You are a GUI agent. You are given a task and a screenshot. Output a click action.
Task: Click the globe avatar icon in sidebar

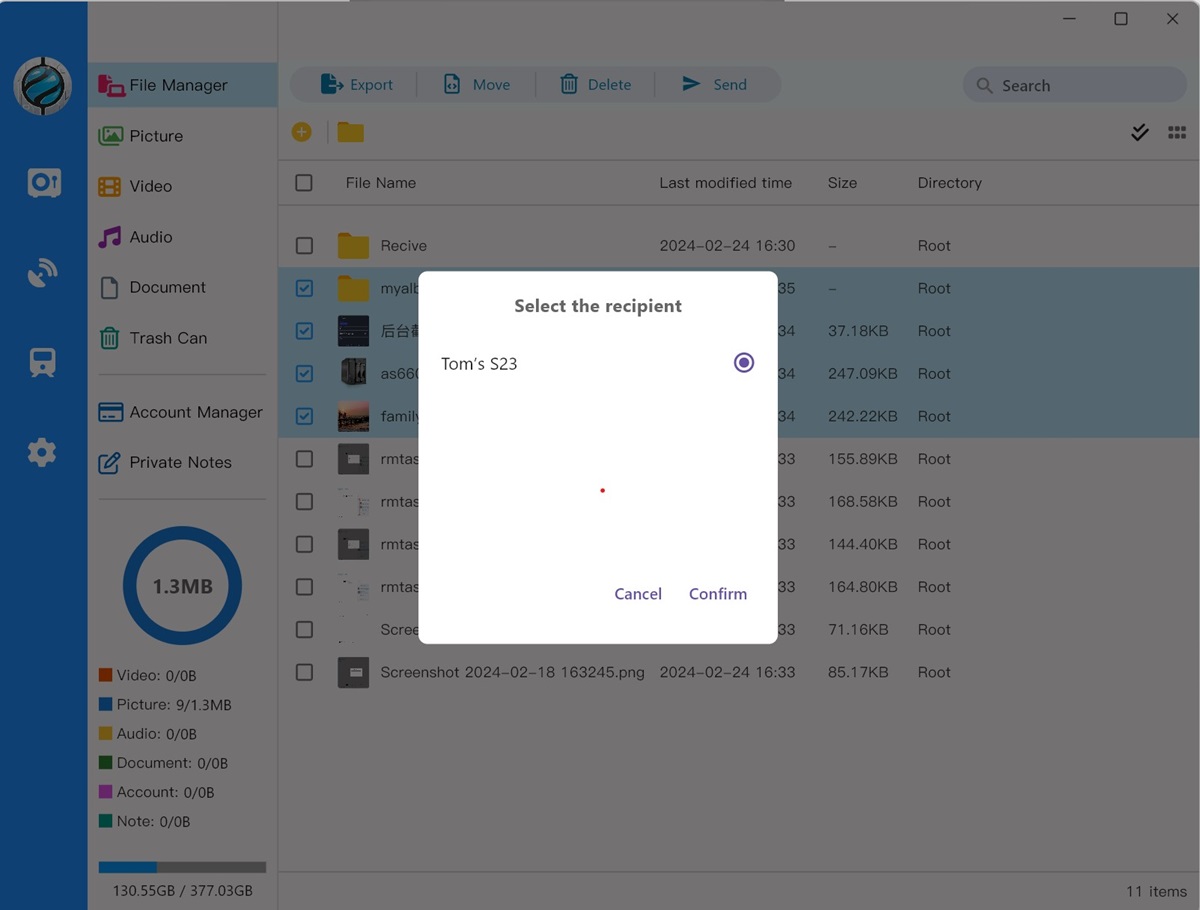pyautogui.click(x=42, y=86)
